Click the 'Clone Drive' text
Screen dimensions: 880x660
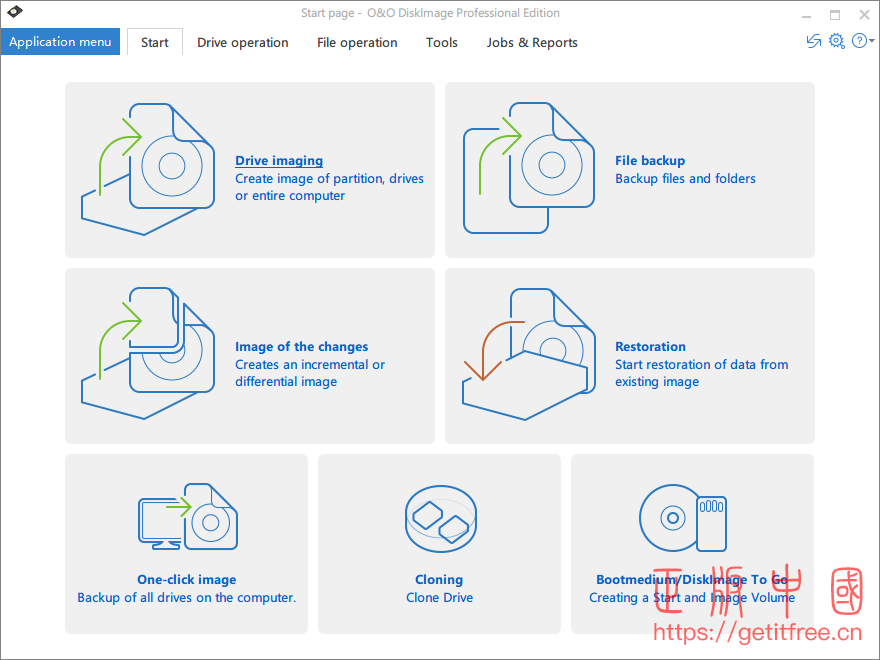[439, 597]
